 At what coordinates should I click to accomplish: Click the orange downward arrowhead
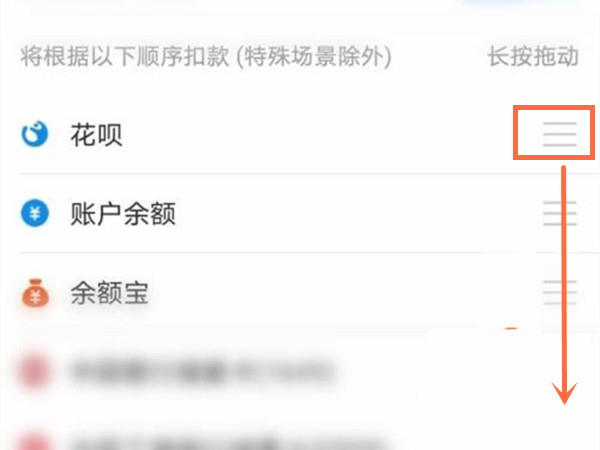(564, 393)
